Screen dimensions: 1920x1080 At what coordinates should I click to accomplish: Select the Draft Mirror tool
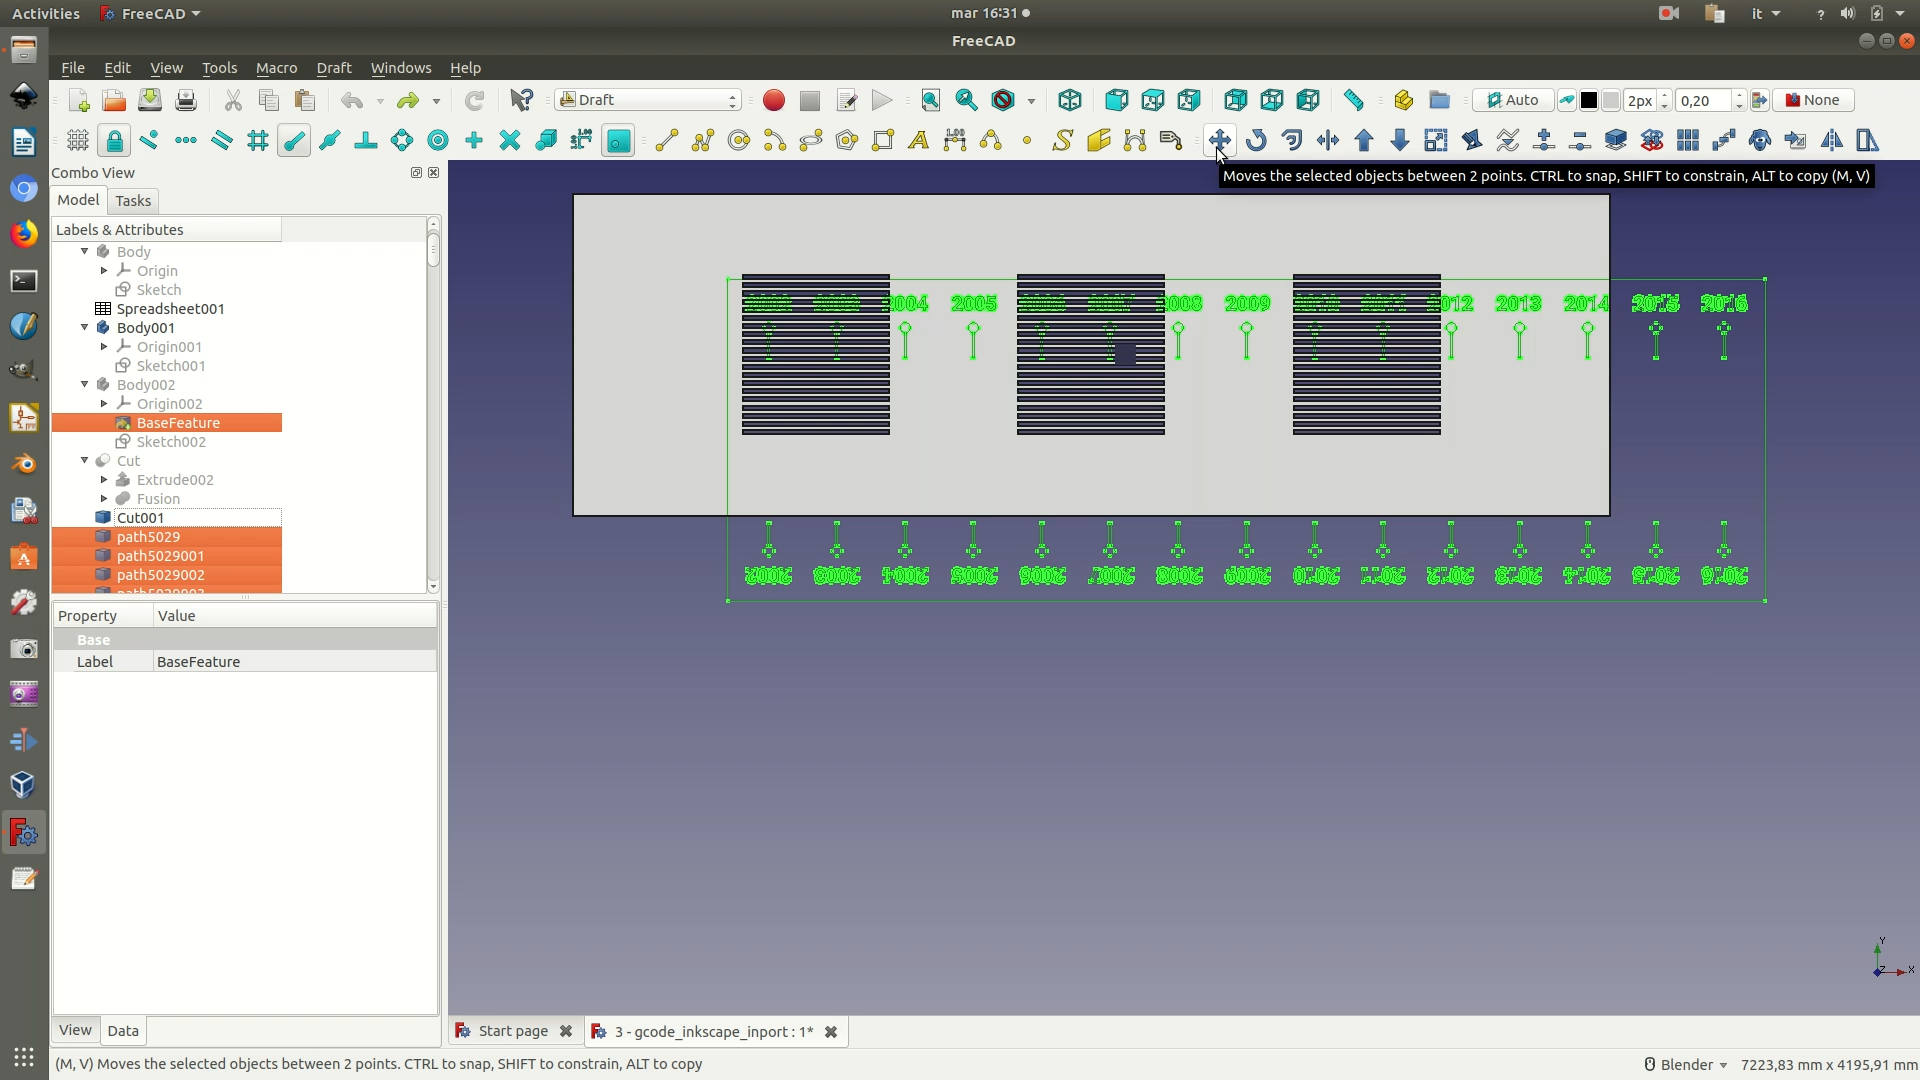pyautogui.click(x=1832, y=141)
